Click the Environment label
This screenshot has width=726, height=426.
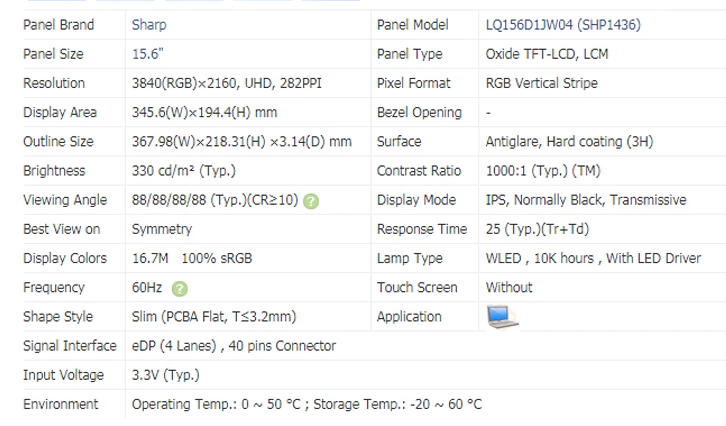pyautogui.click(x=61, y=404)
